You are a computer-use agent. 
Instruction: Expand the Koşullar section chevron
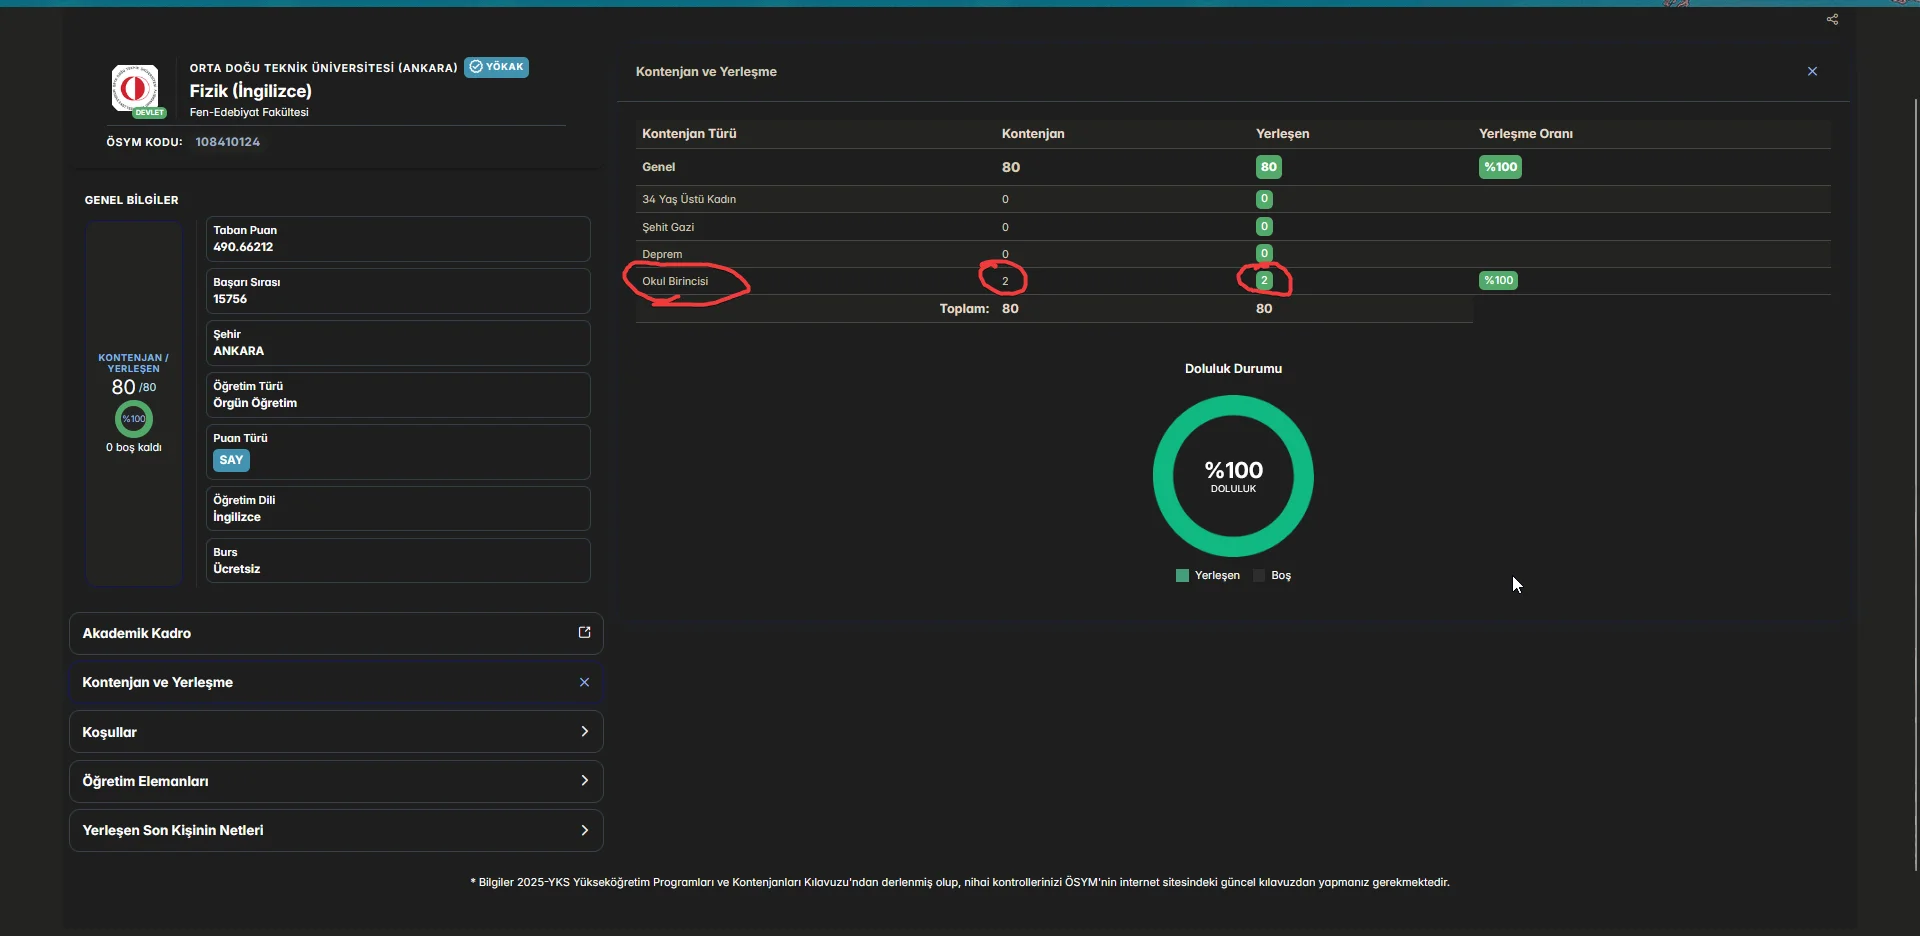(x=585, y=731)
